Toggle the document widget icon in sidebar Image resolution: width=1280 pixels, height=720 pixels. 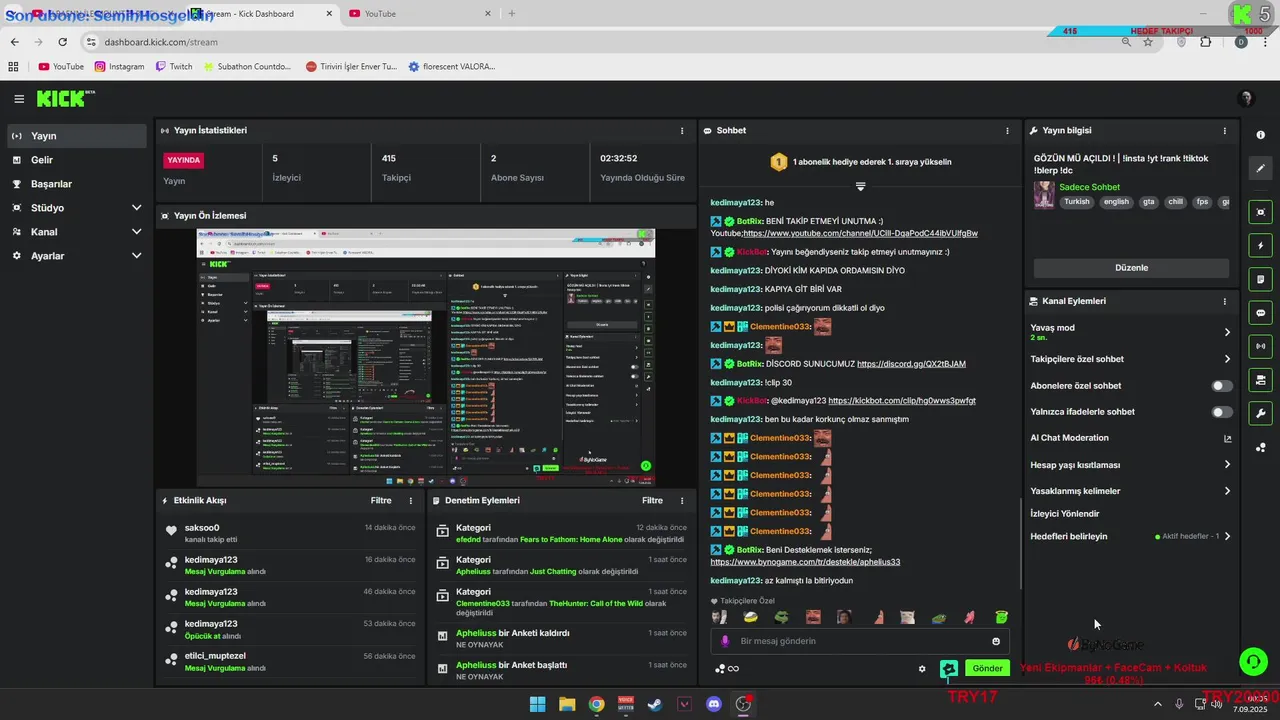(1261, 279)
